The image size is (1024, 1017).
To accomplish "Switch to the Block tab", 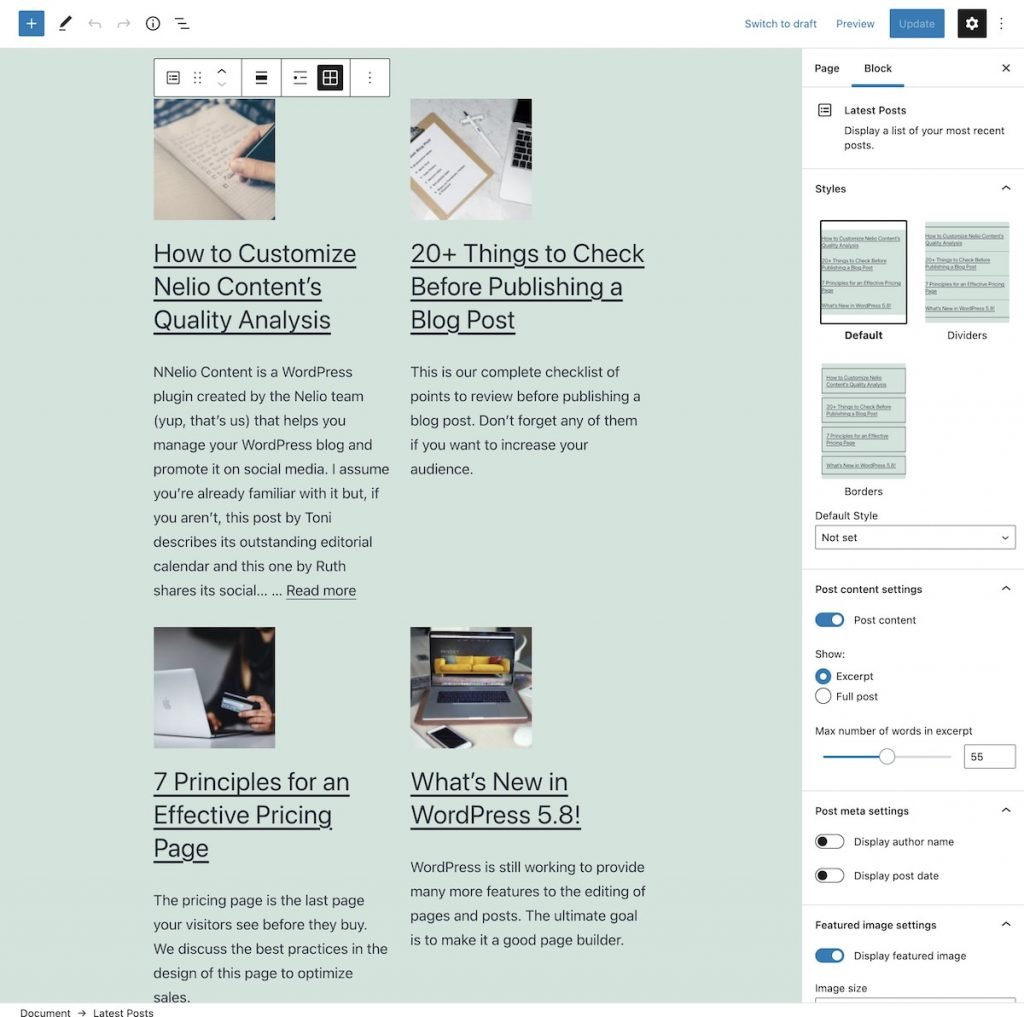I will (x=878, y=68).
